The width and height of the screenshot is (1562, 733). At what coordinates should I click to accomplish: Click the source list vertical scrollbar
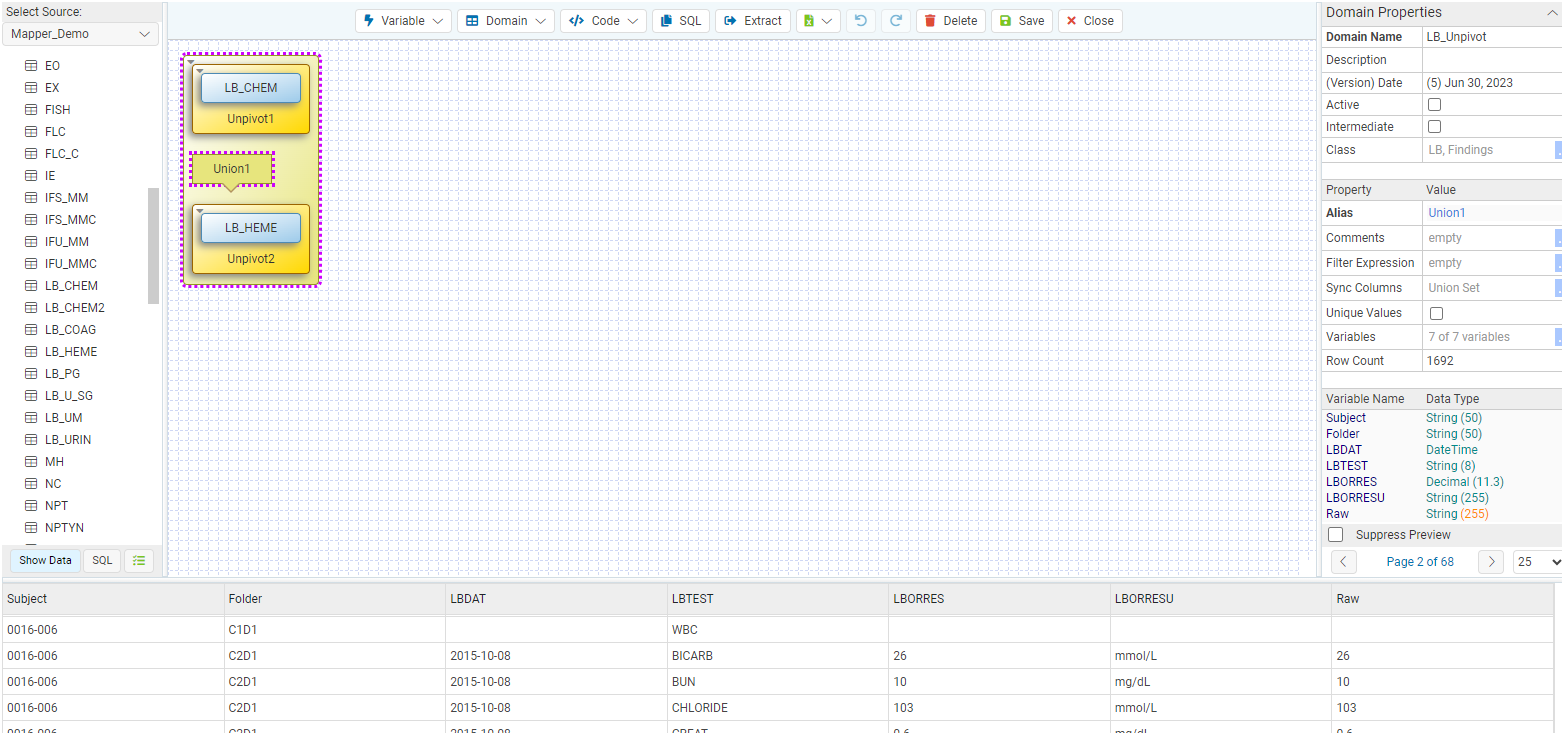(x=153, y=245)
